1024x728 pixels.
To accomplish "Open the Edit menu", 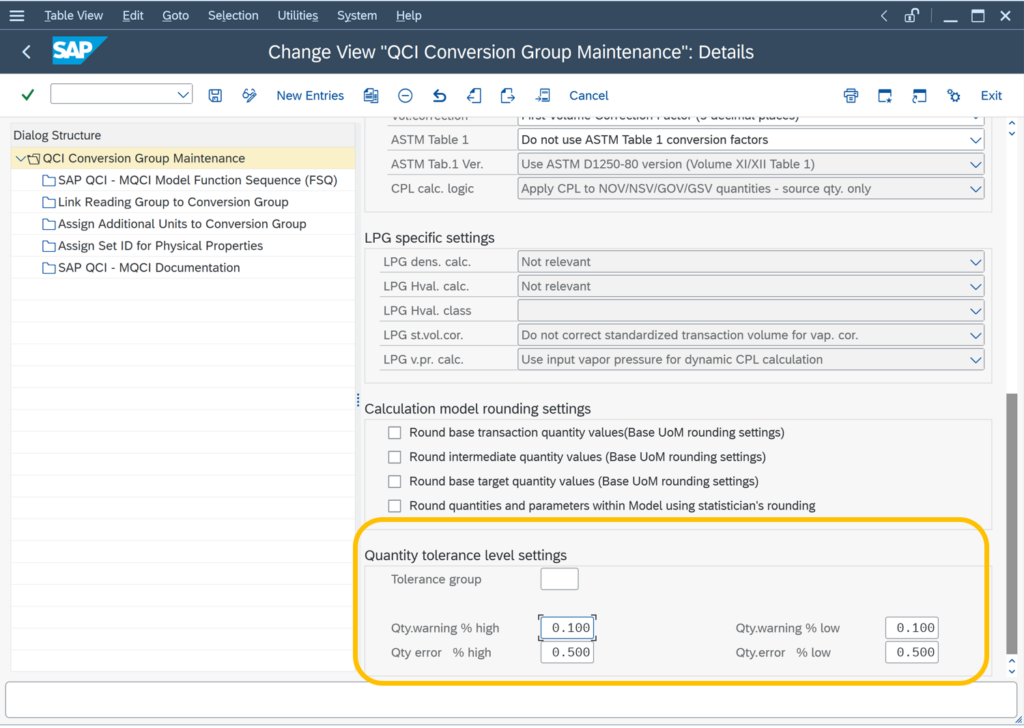I will click(133, 15).
